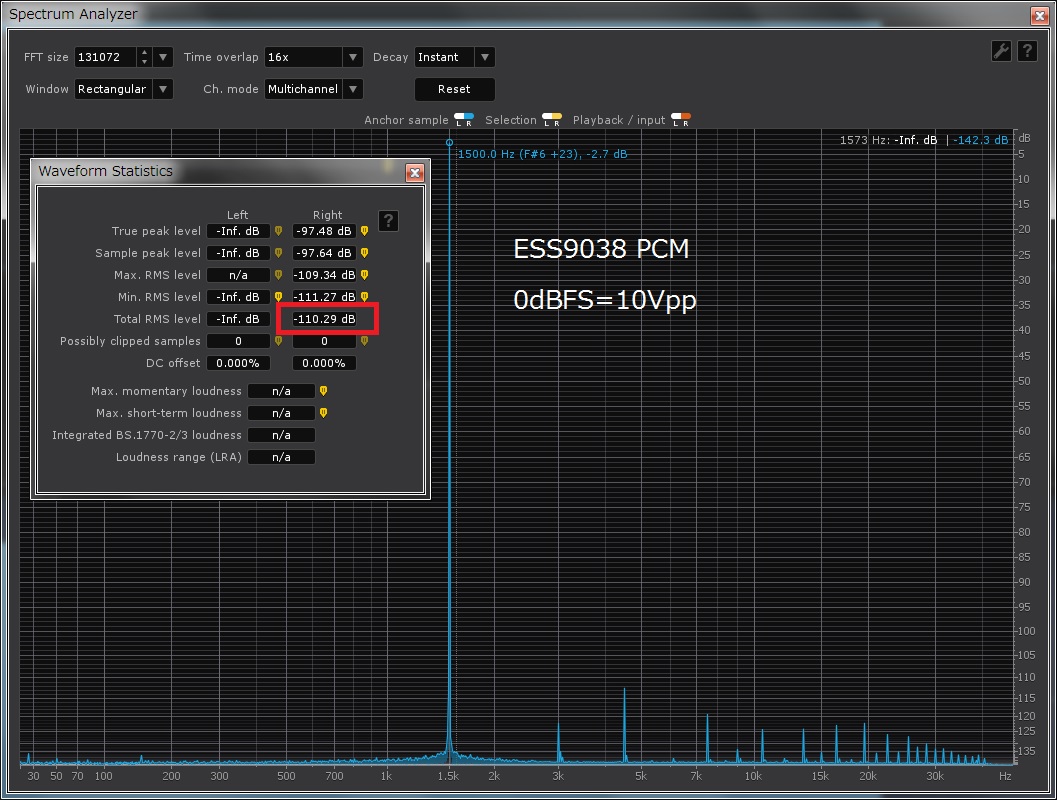Jump to Left true peak level marker

[x=278, y=231]
